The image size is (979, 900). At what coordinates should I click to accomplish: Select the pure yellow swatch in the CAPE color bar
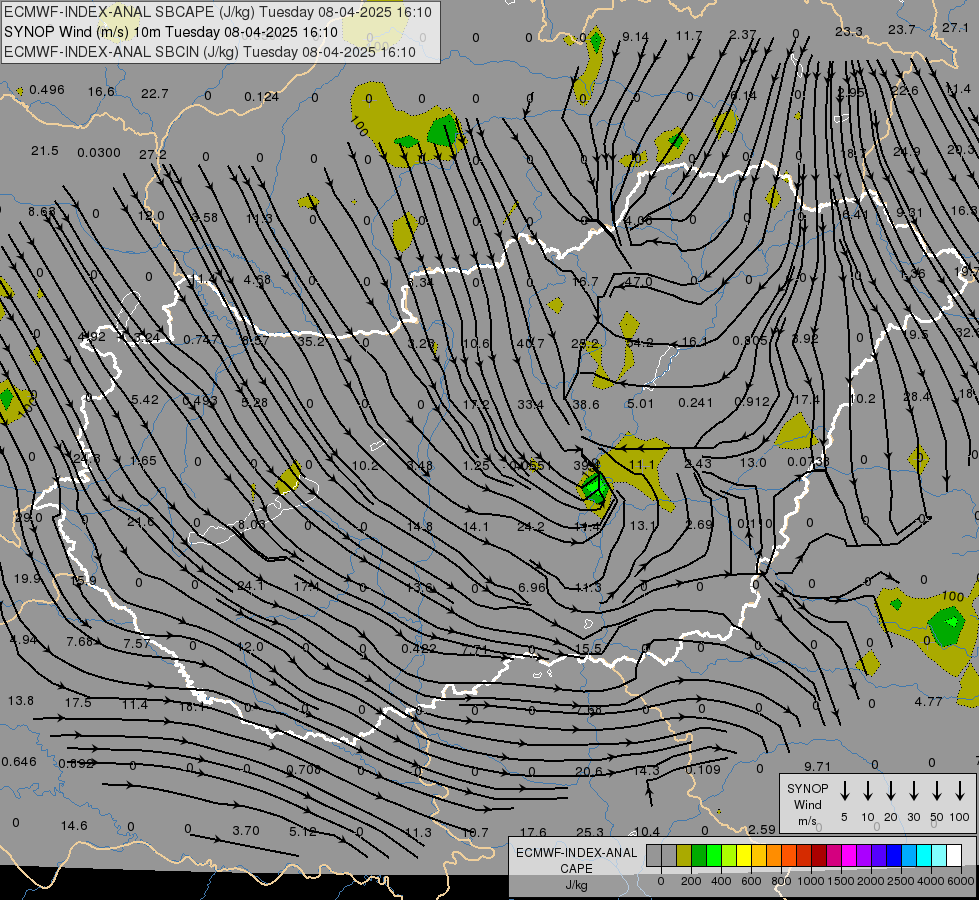click(744, 856)
